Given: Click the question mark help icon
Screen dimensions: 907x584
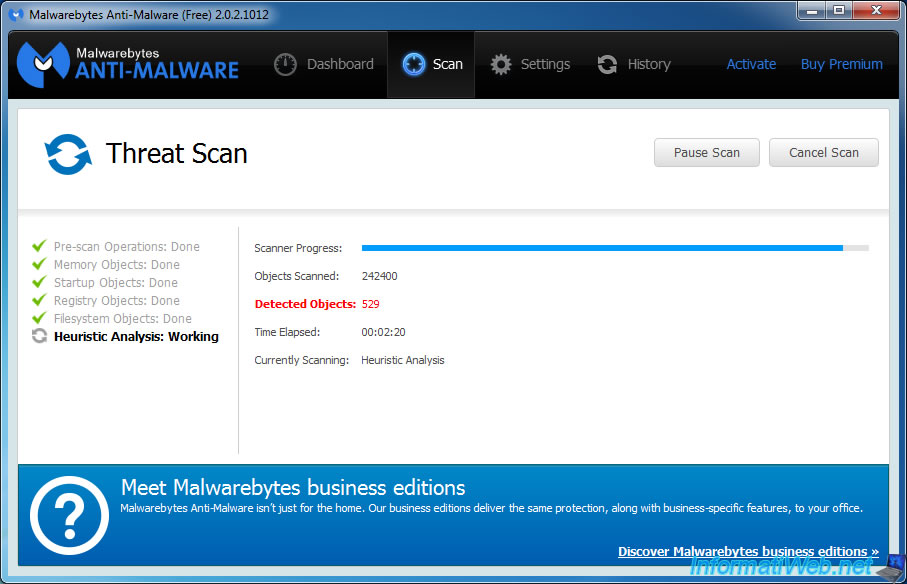Looking at the screenshot, I should pos(69,515).
